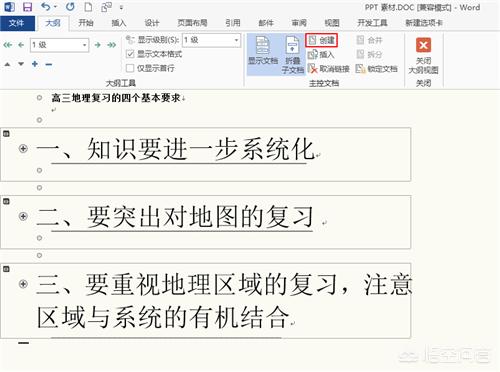The width and height of the screenshot is (500, 372).
Task: Click the subdocument icon beside heading 二
Action: click(6, 201)
